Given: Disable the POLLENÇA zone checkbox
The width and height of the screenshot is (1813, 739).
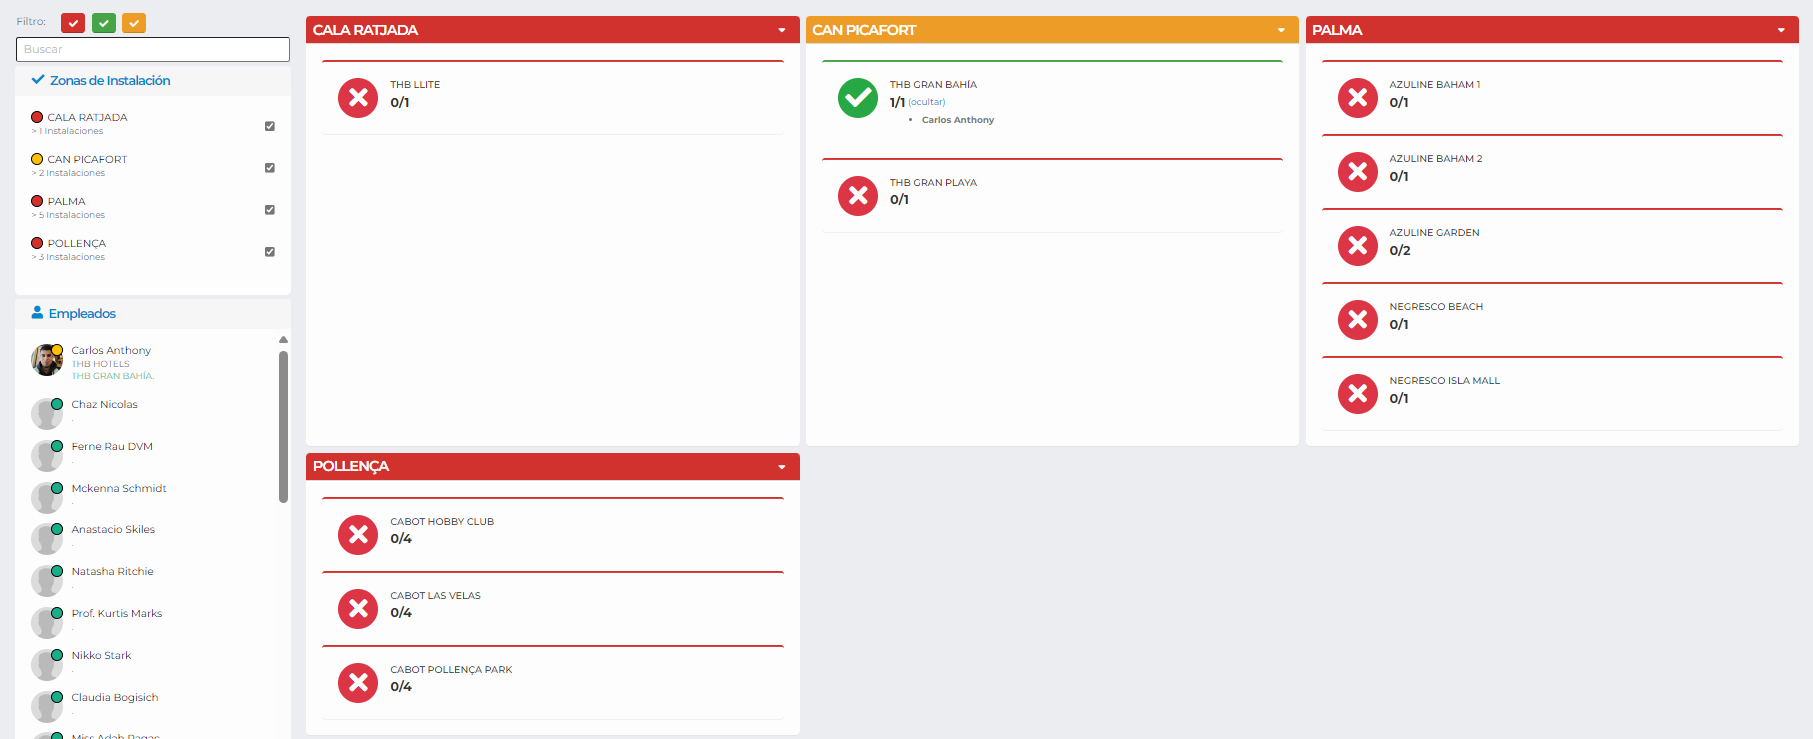Looking at the screenshot, I should [x=269, y=252].
